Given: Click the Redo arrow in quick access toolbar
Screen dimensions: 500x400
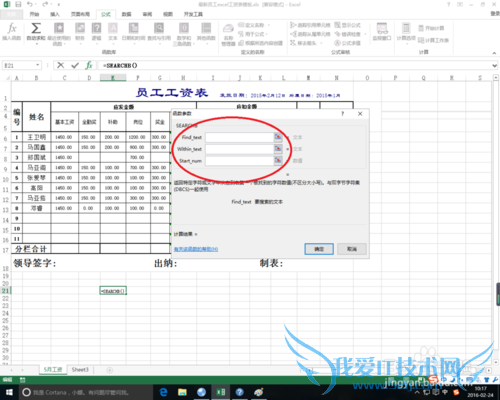Looking at the screenshot, I should coord(45,4).
